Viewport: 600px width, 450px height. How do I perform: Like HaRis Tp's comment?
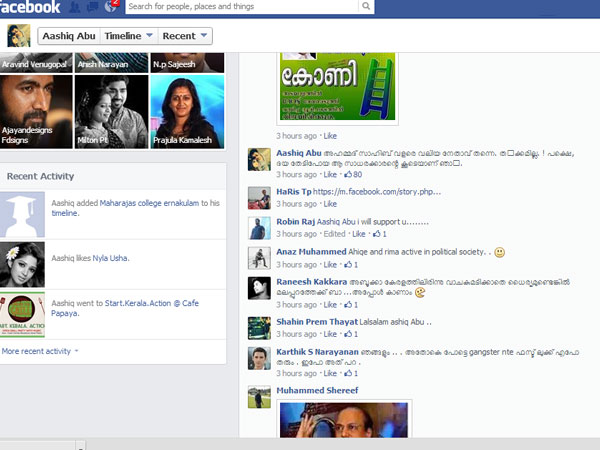tap(330, 204)
